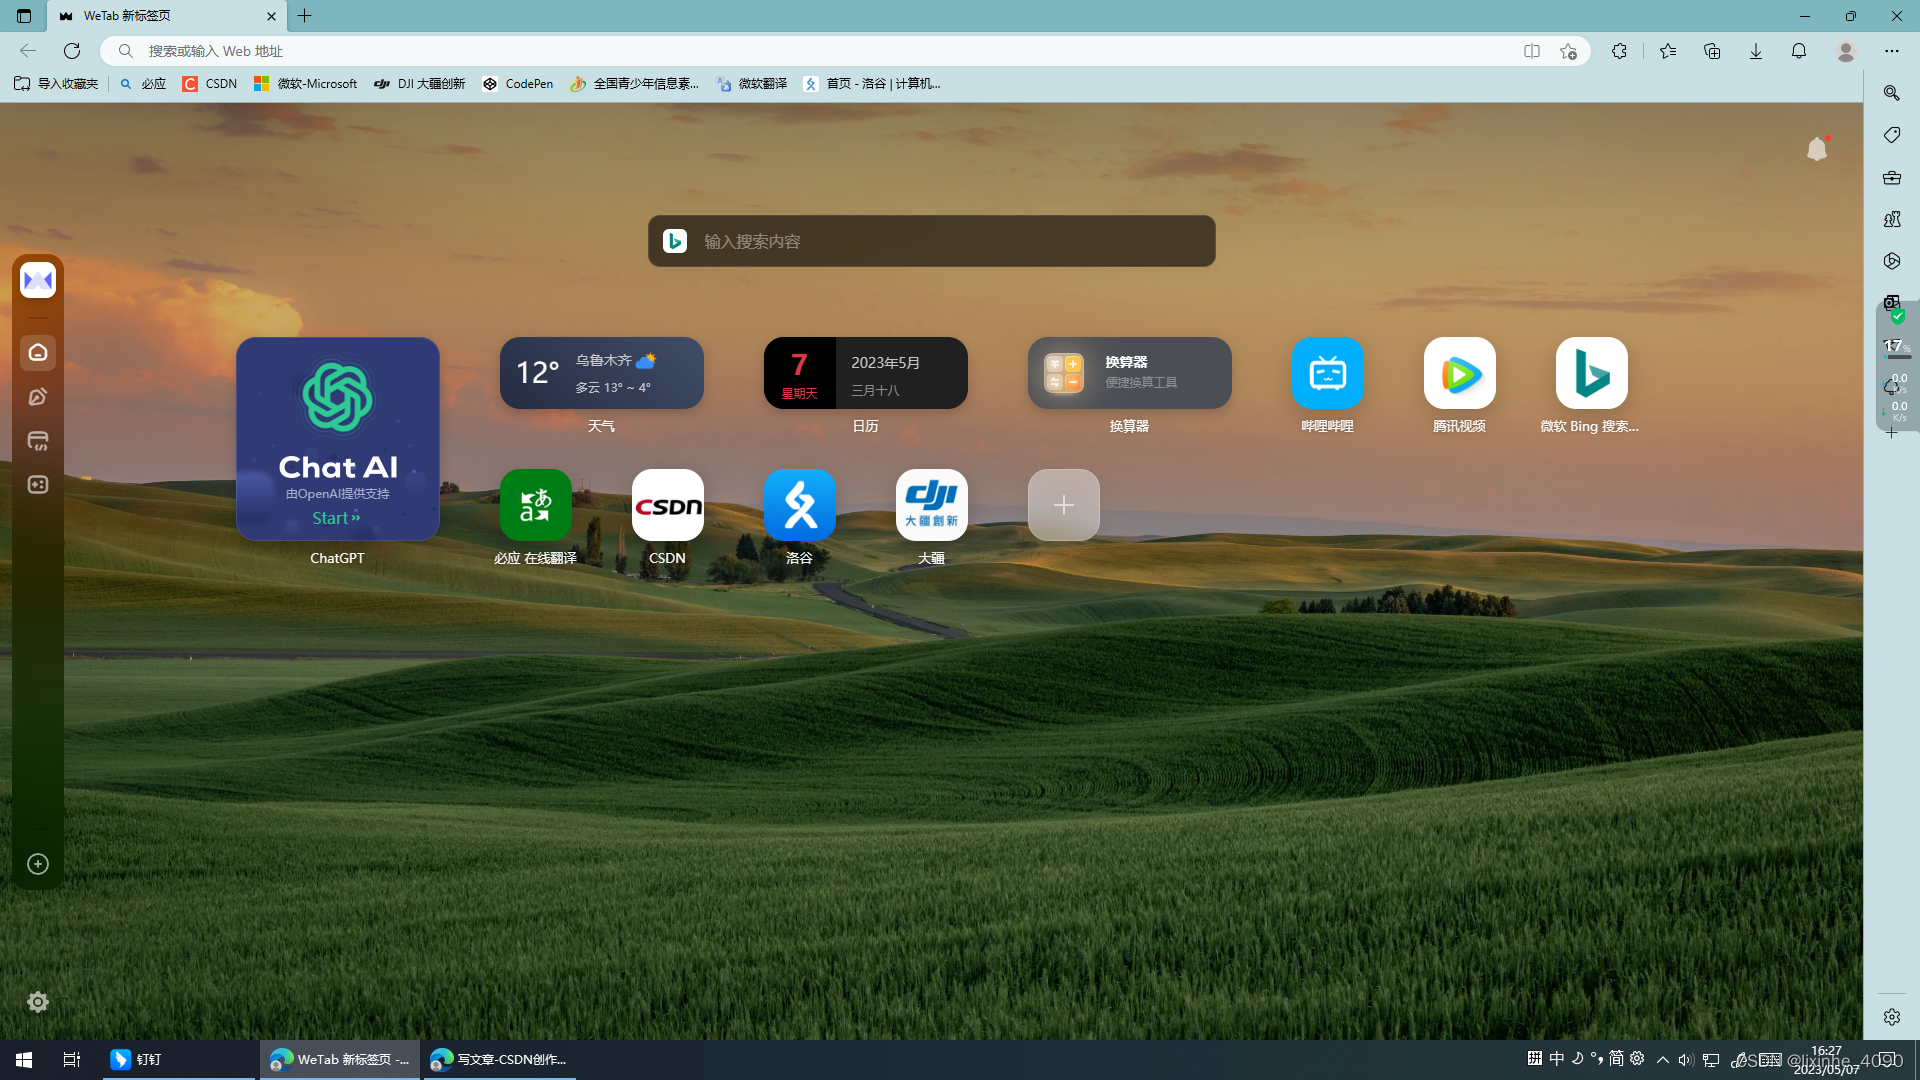Screen dimensions: 1920x1080
Task: Open WeTab logo at sidebar top
Action: point(38,280)
